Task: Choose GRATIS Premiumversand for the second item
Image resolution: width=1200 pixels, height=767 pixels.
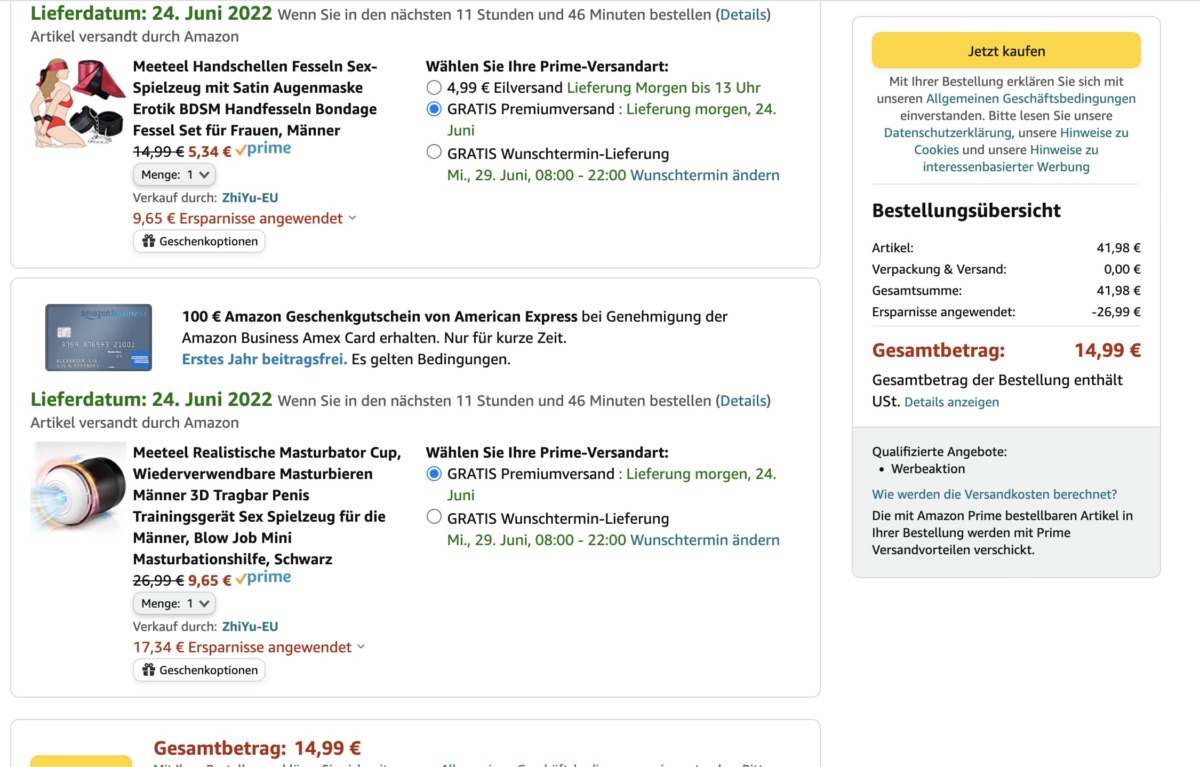Action: pos(434,474)
